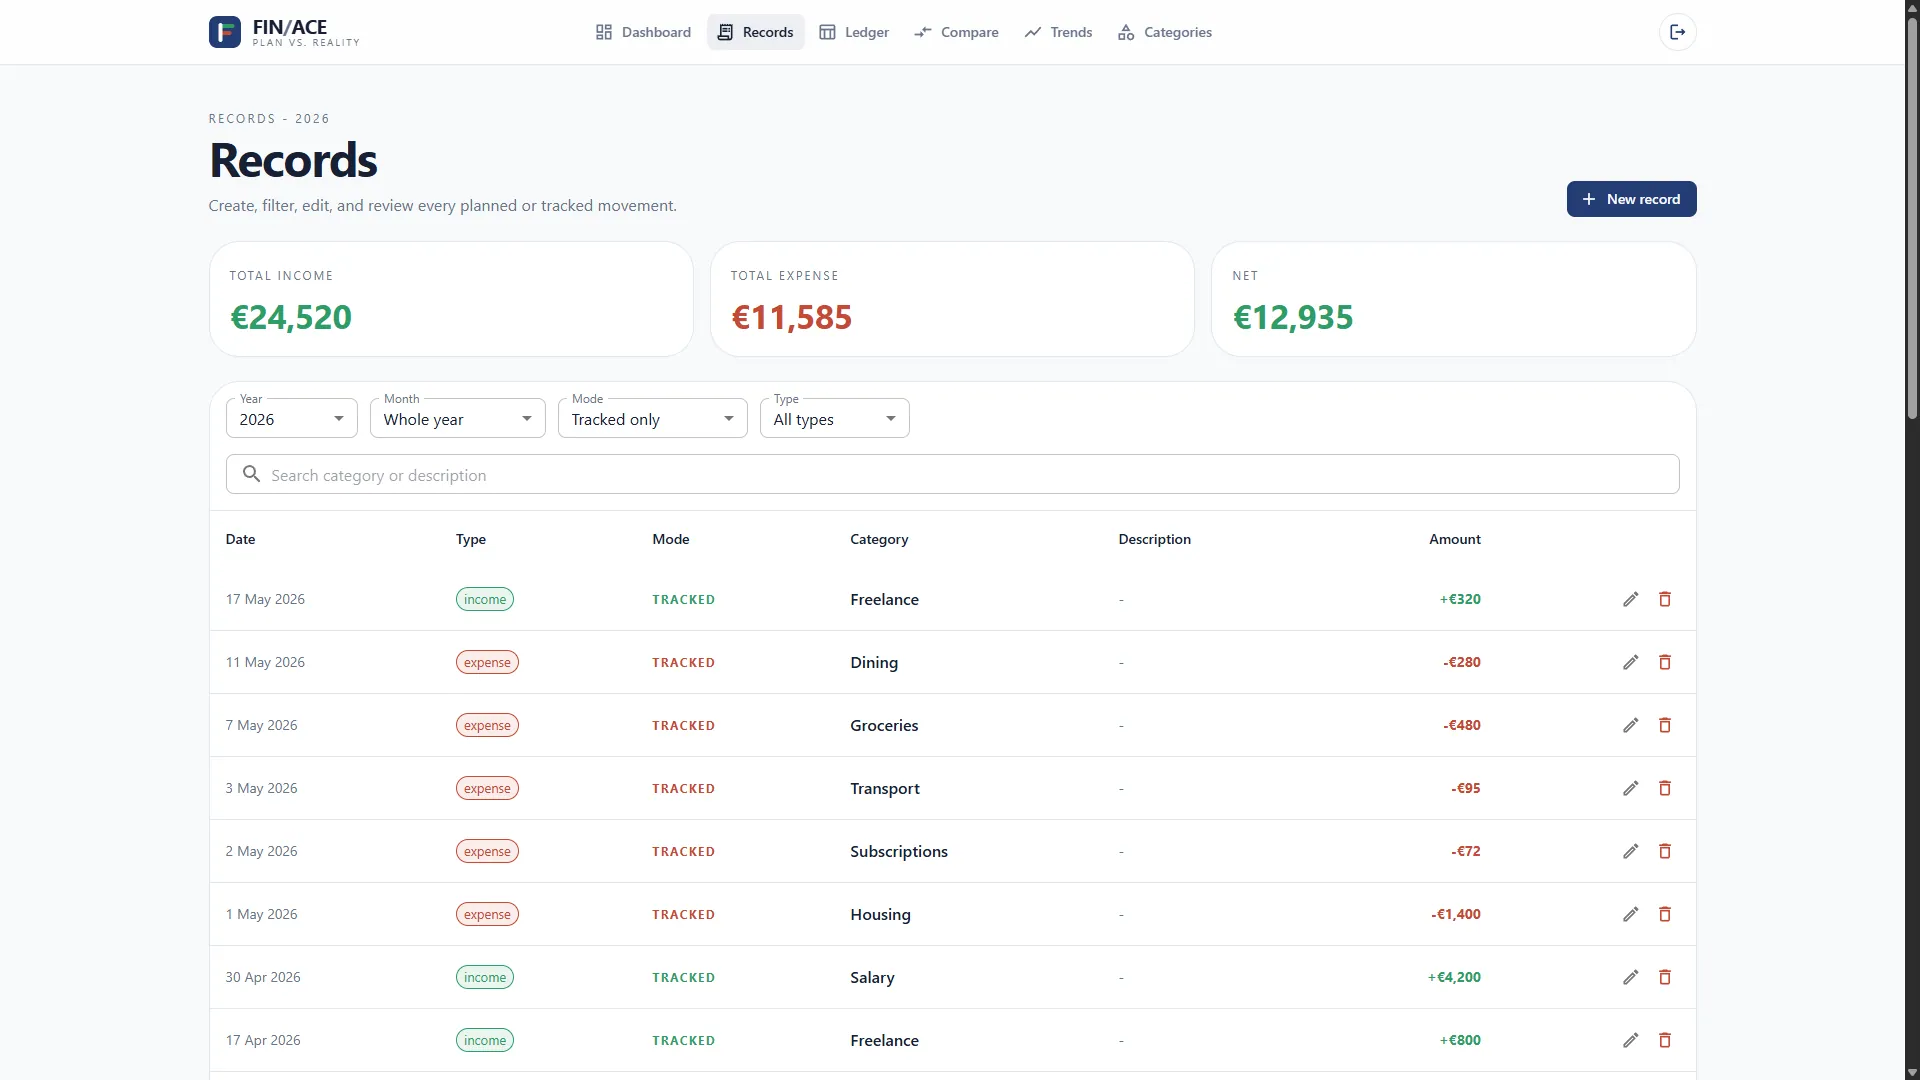This screenshot has width=1920, height=1080.
Task: Open the Categories tab
Action: (x=1165, y=32)
